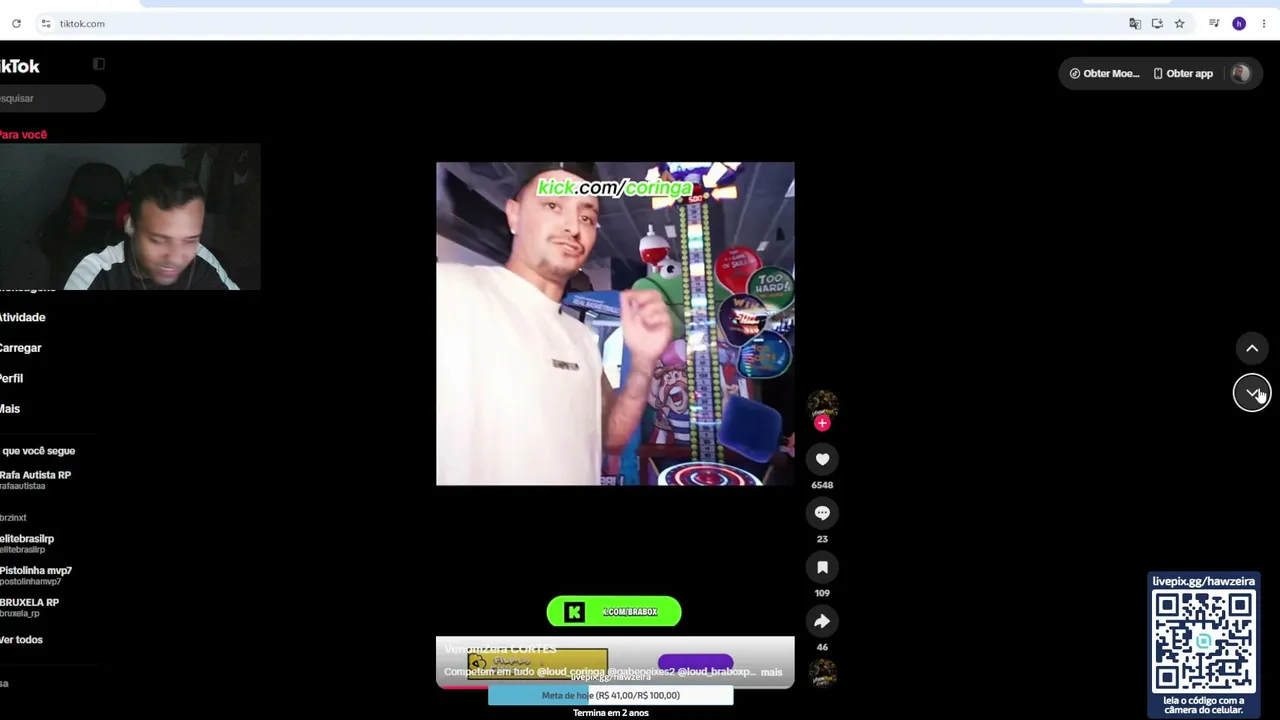This screenshot has width=1280, height=720.
Task: Click Ver todos under followed accounts
Action: [21, 639]
